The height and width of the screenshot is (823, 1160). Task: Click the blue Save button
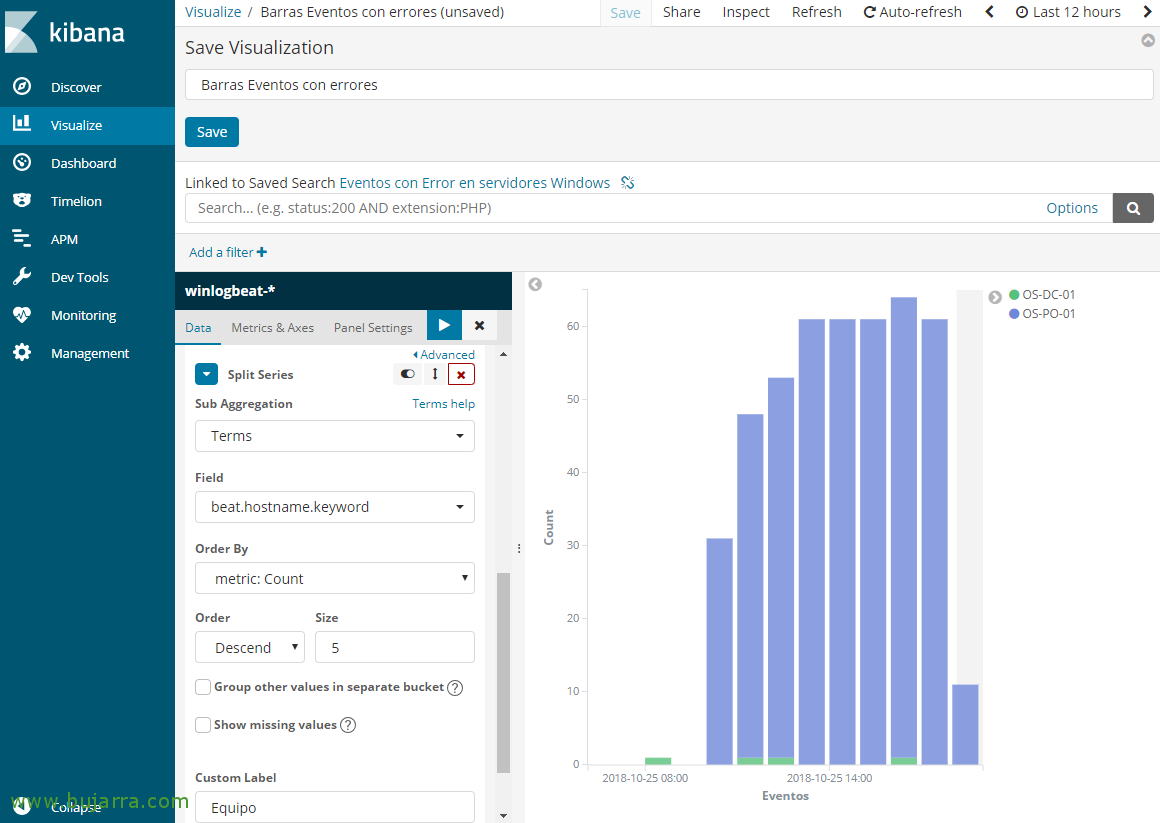click(211, 132)
